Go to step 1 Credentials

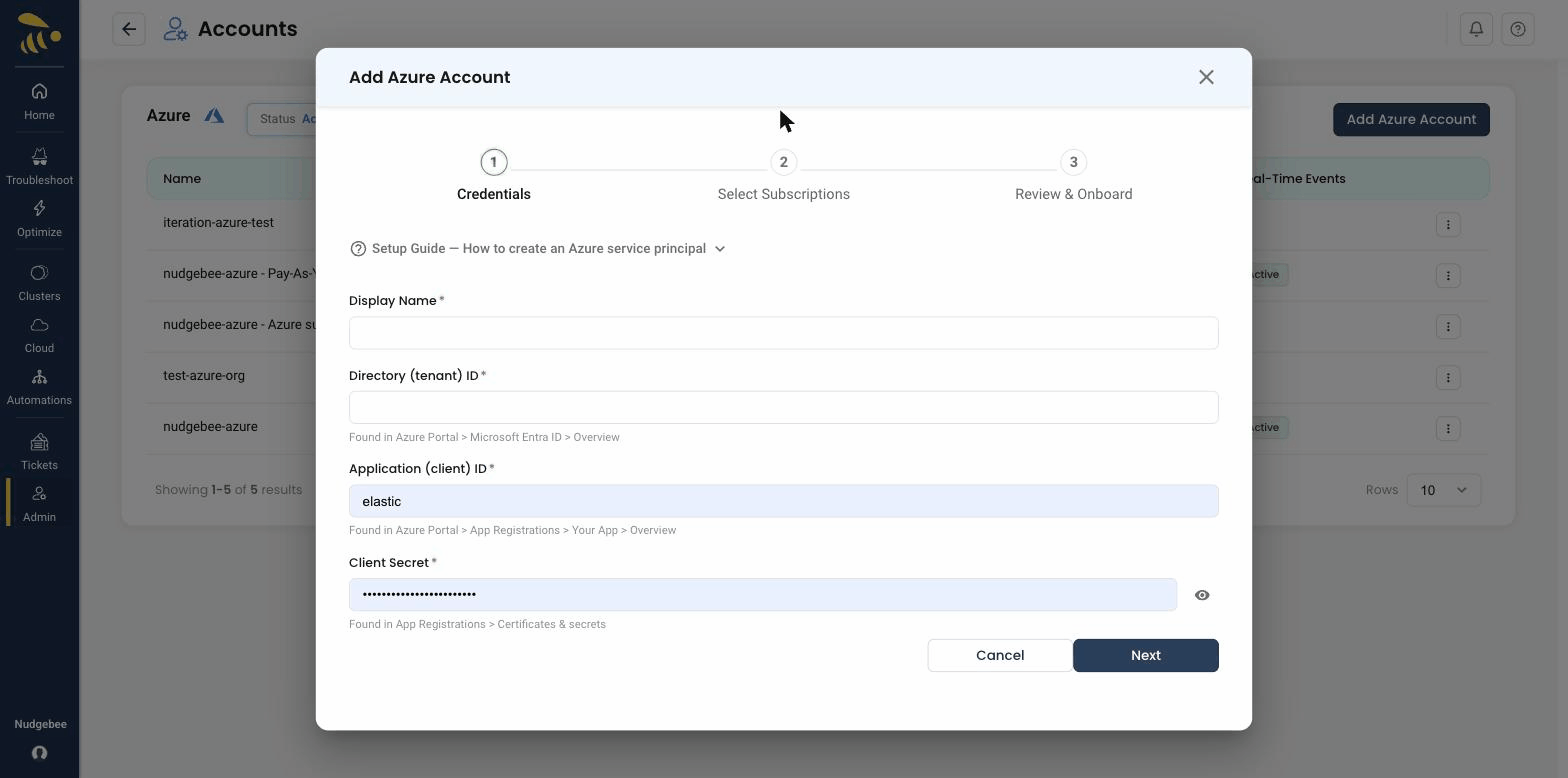tap(494, 176)
